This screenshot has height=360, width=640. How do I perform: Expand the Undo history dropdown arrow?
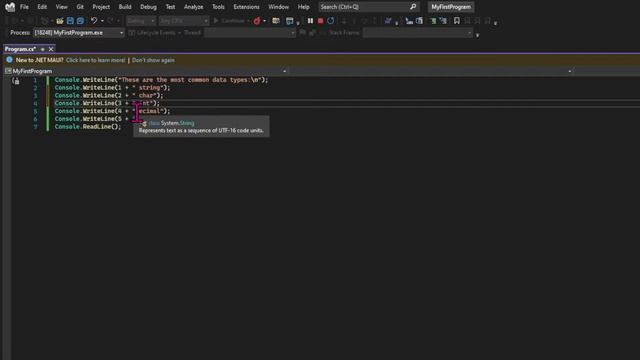pos(102,21)
